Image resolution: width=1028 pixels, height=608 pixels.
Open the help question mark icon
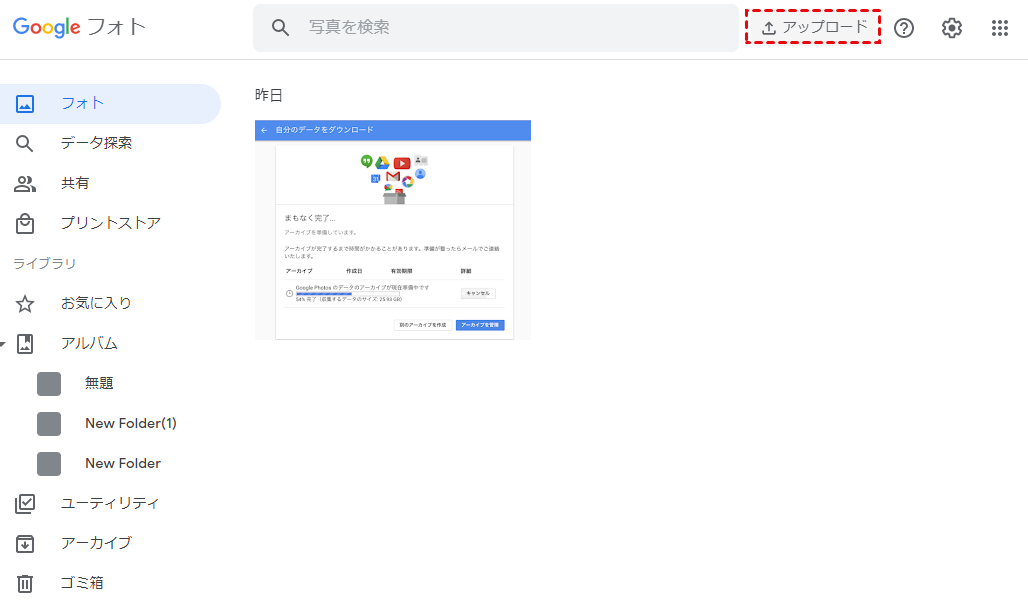(x=904, y=28)
